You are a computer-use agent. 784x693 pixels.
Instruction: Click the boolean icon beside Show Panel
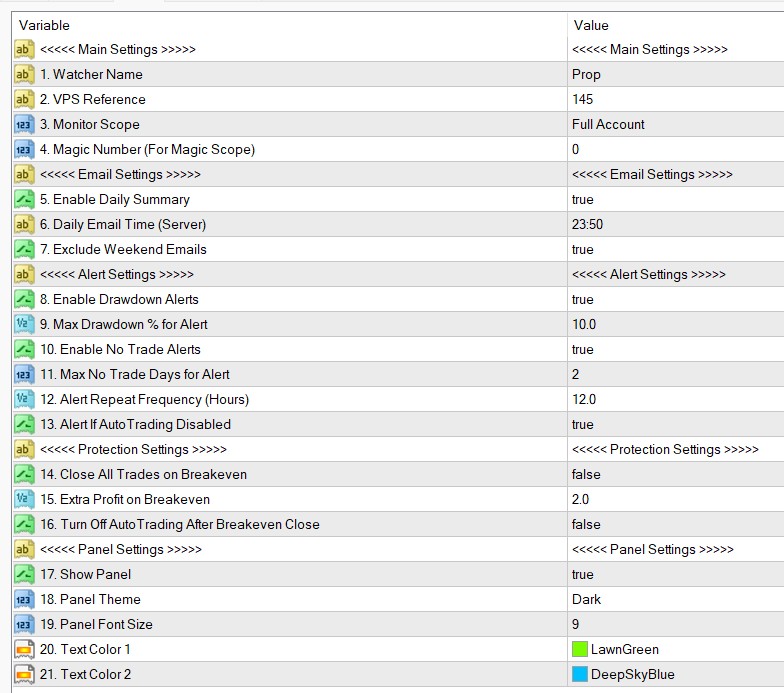coord(24,574)
